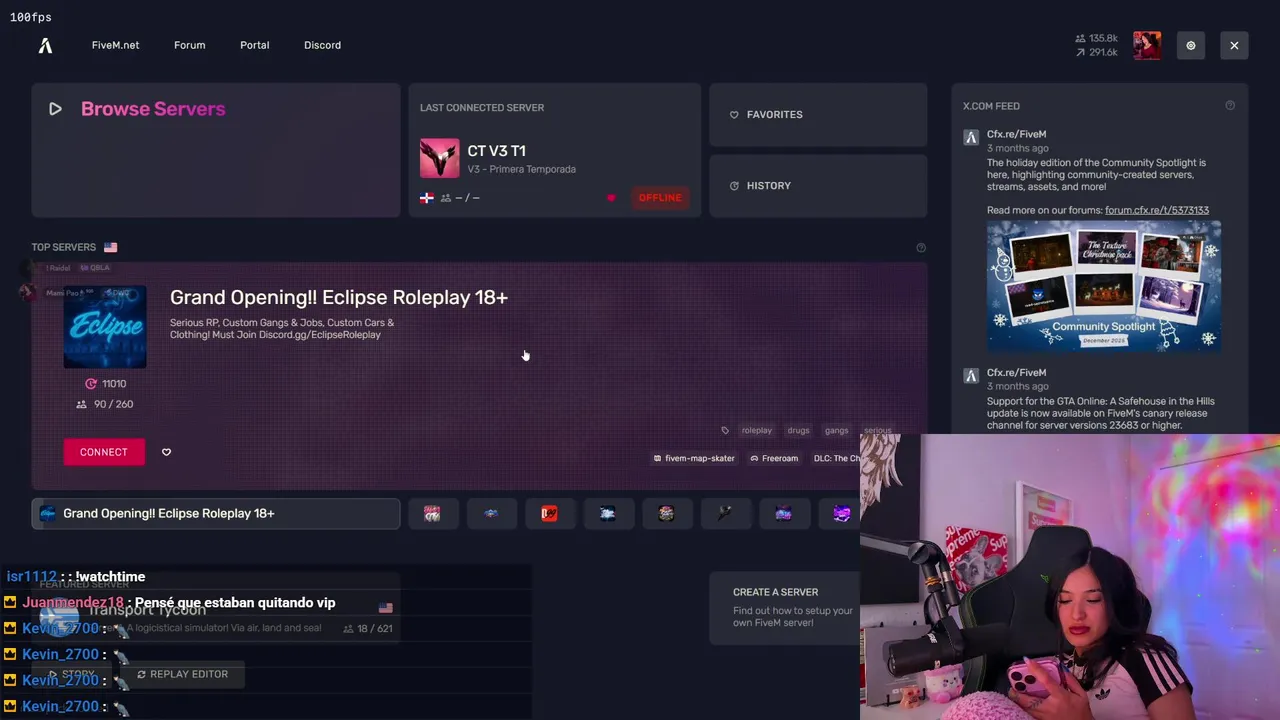Open the Replay Editor
The height and width of the screenshot is (720, 1280).
182,674
